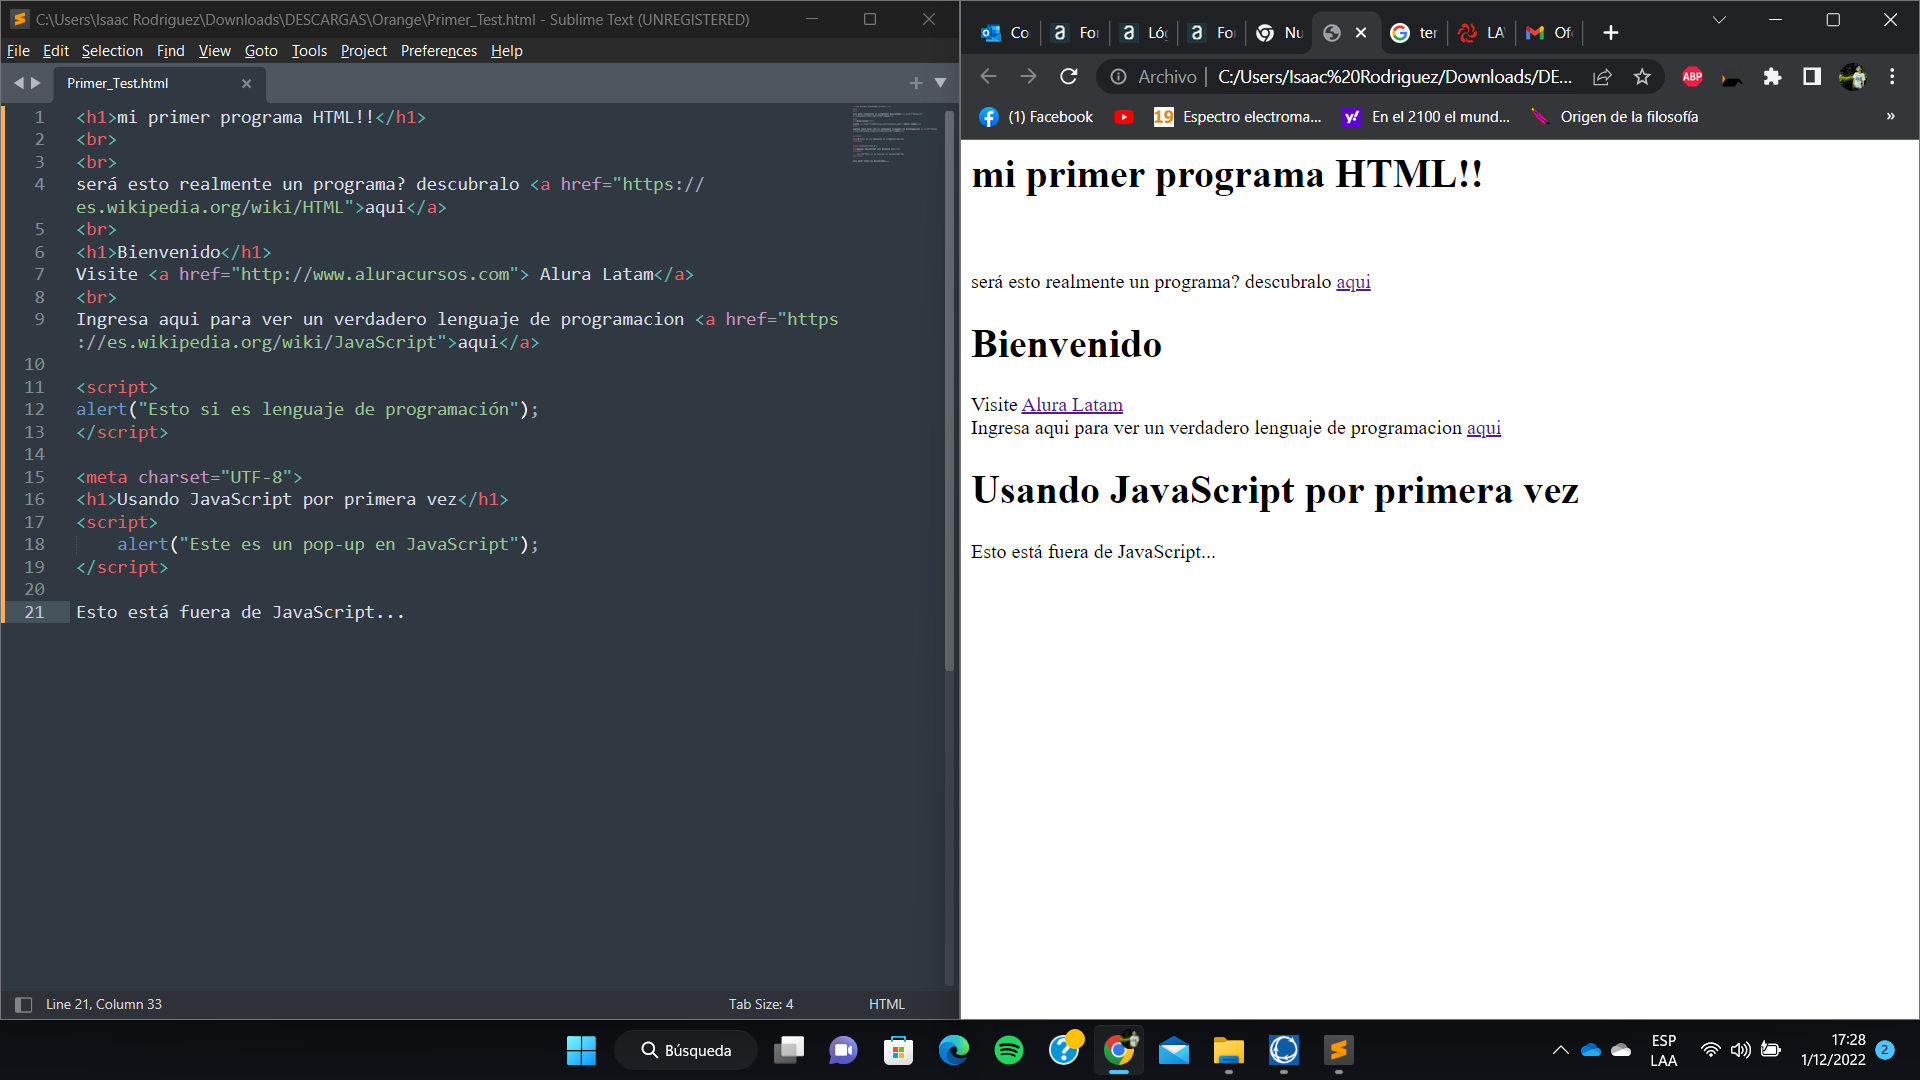Follow the aqui link about JavaScript

pos(1483,428)
